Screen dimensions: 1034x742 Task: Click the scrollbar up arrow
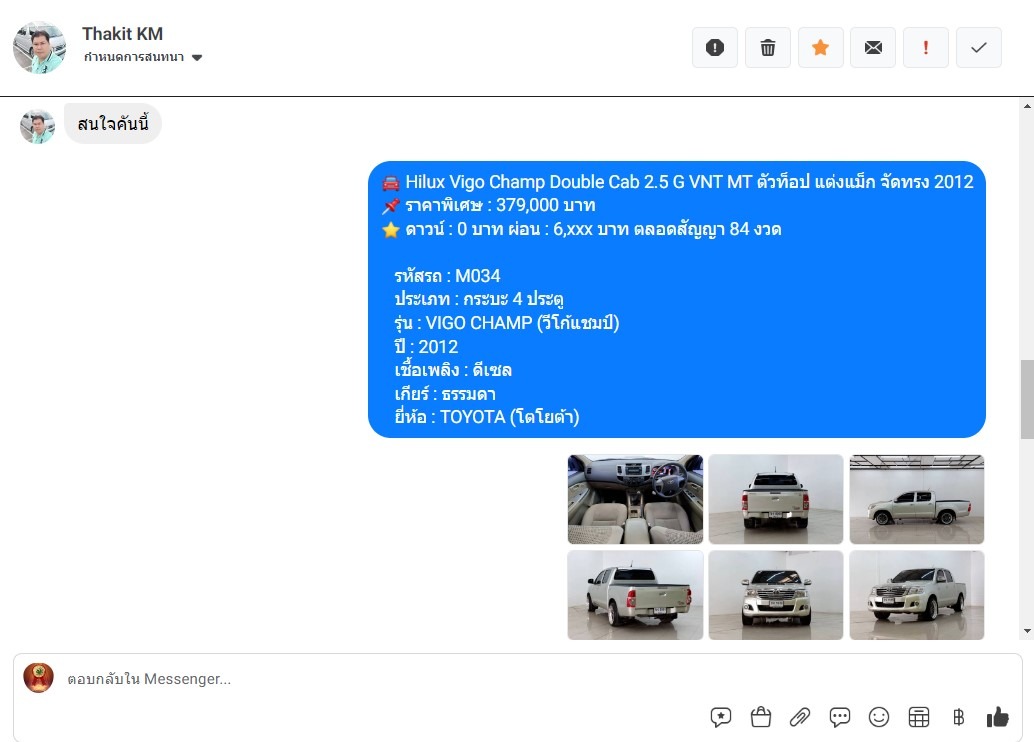[1027, 106]
